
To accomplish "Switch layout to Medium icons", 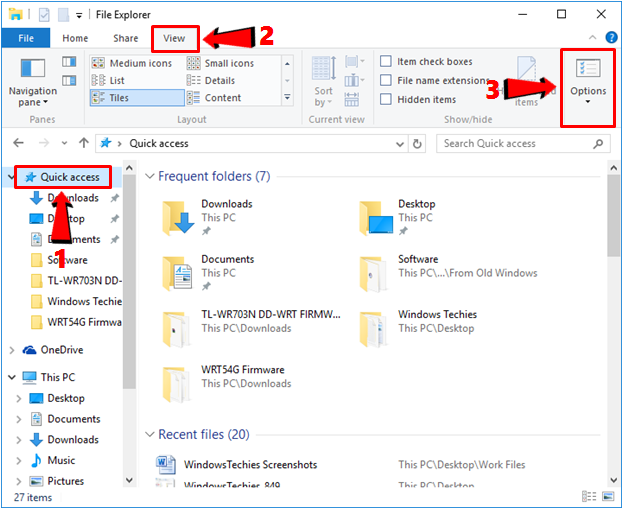I will click(132, 63).
